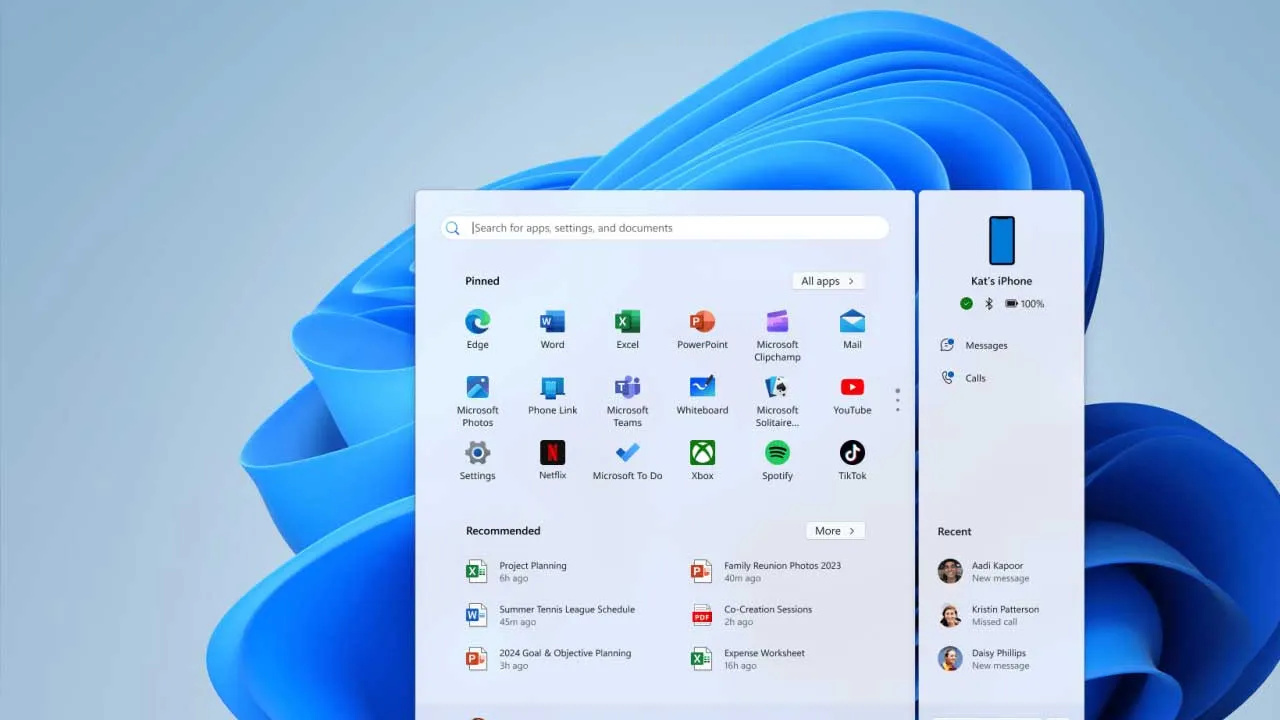Open Co-Creation Sessions PDF
This screenshot has width=1280, height=720.
pos(751,615)
